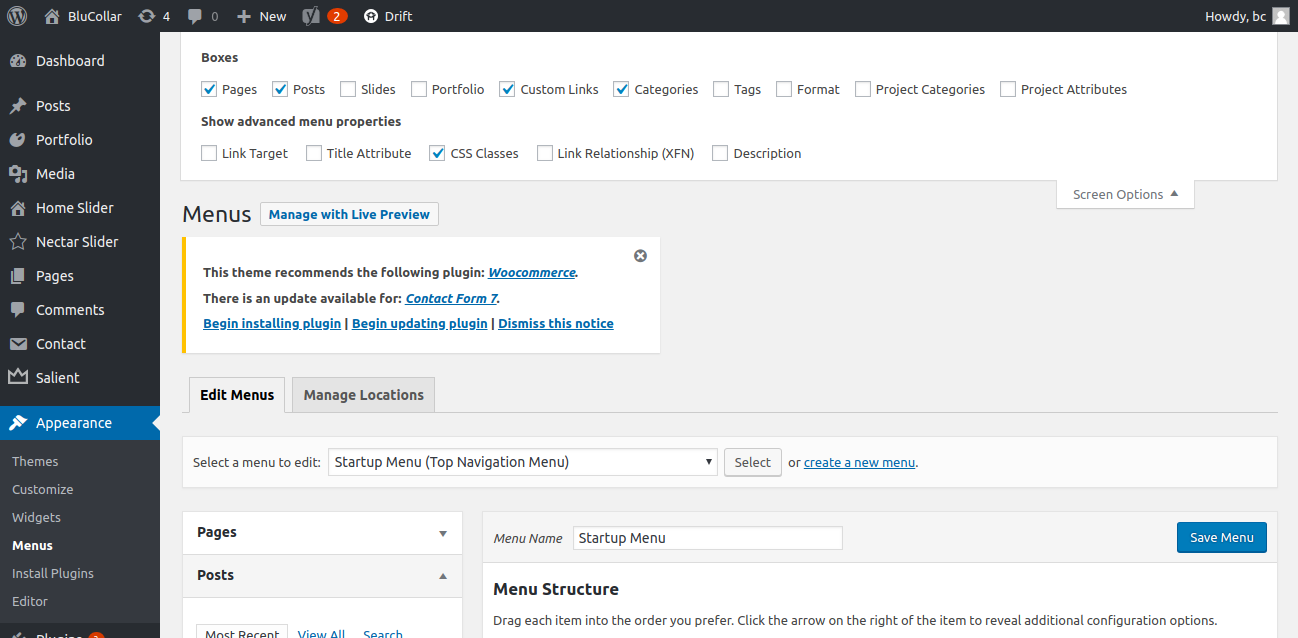
Task: Expand the Pages metabox
Action: tap(443, 533)
